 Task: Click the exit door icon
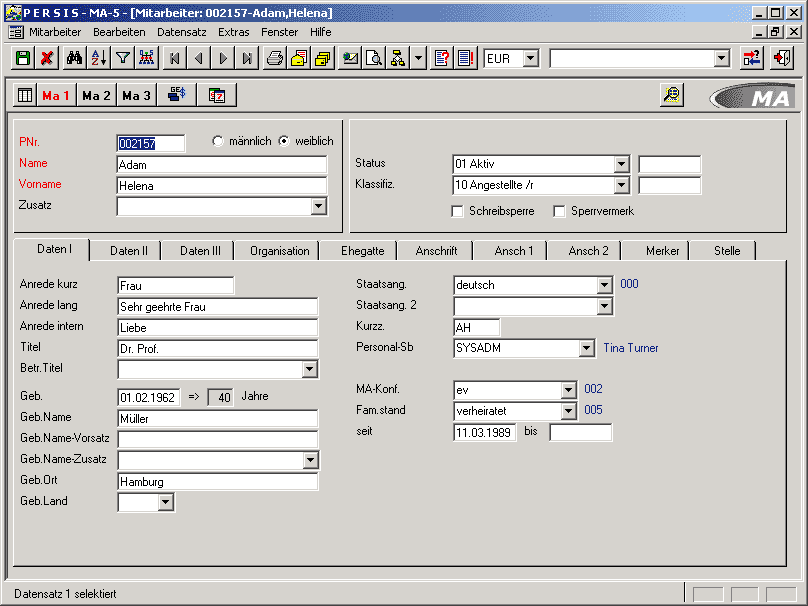pos(783,59)
